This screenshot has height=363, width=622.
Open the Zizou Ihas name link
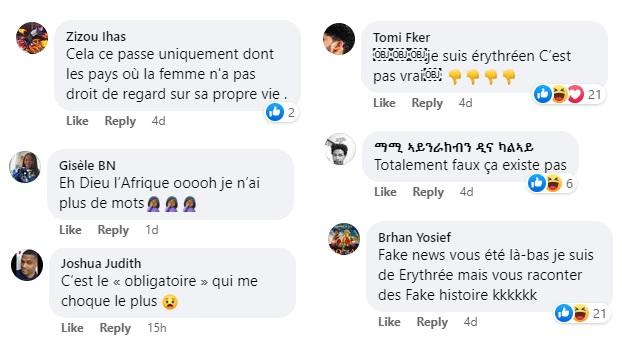pos(96,36)
